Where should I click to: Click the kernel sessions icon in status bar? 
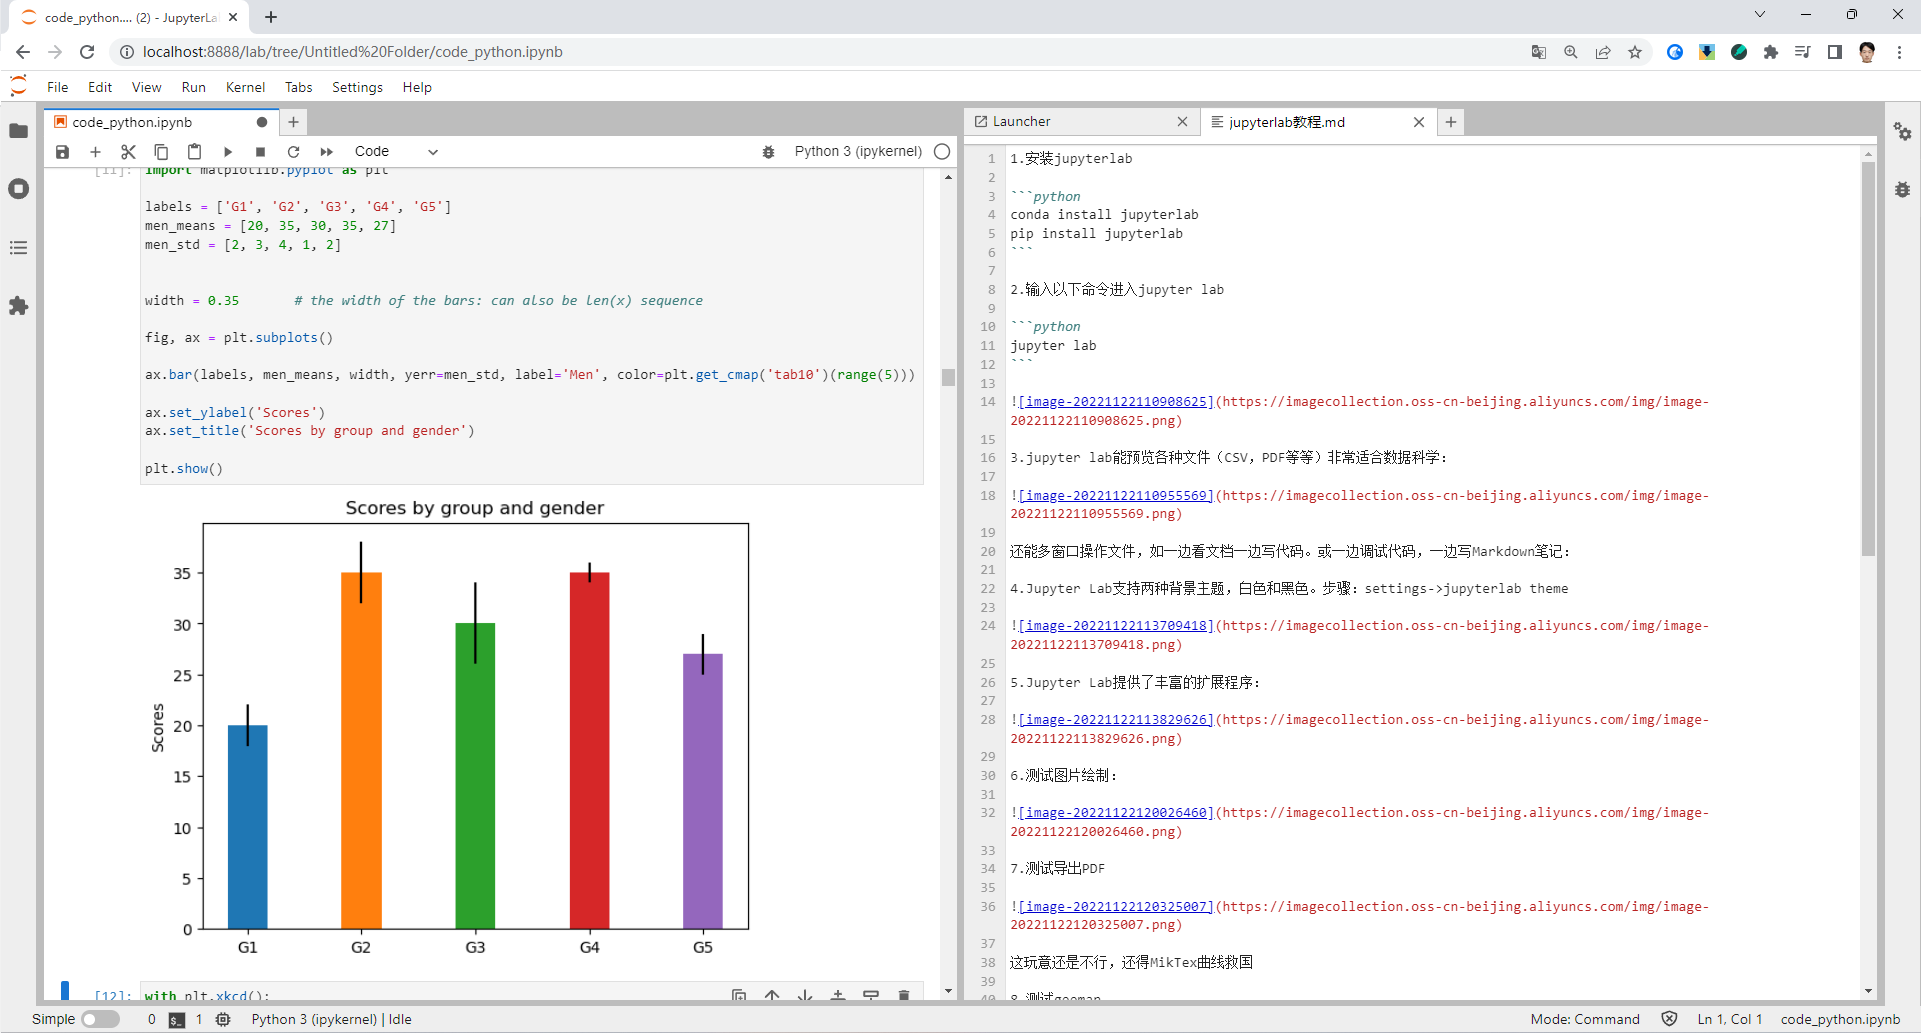(223, 1020)
